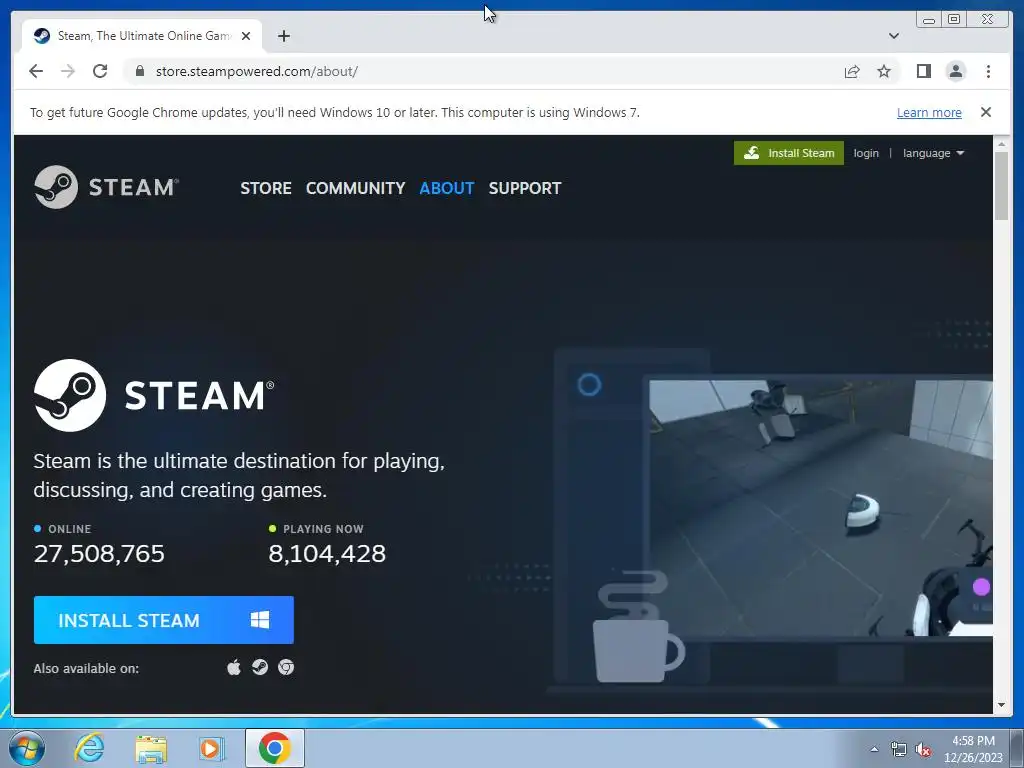Click the network tray icon
This screenshot has width=1024, height=768.
(899, 750)
